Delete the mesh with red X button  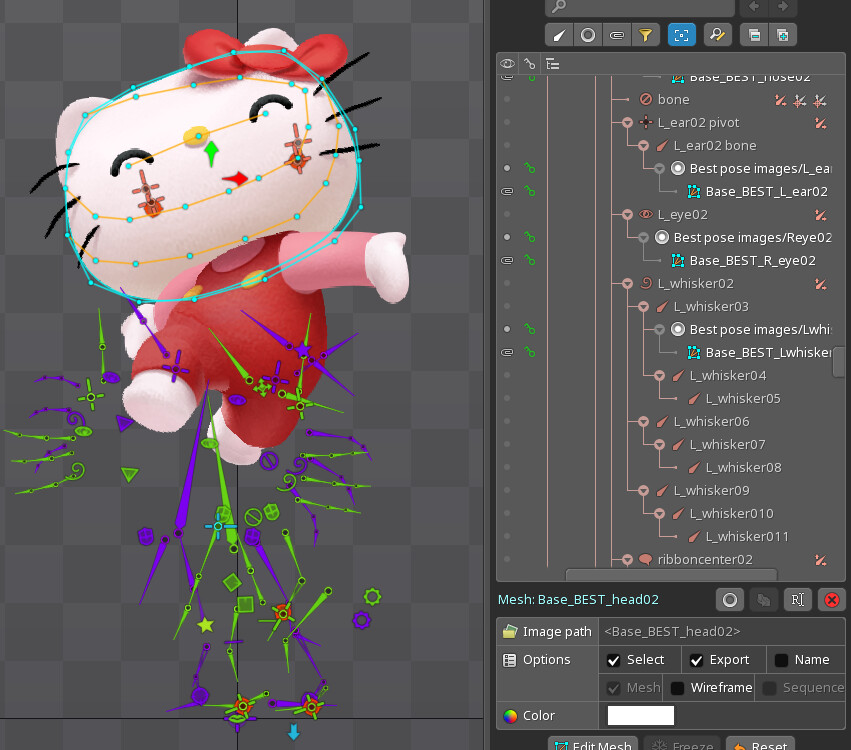(x=831, y=600)
